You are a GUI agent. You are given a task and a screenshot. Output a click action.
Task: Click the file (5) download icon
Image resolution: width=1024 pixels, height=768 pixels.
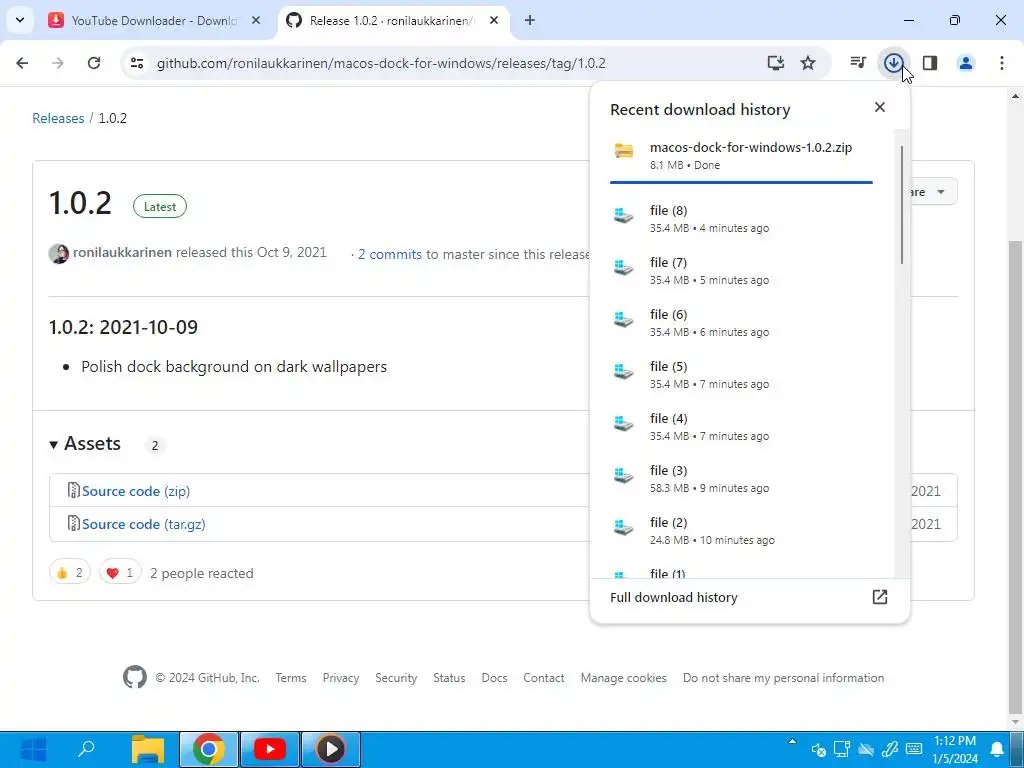pyautogui.click(x=624, y=372)
